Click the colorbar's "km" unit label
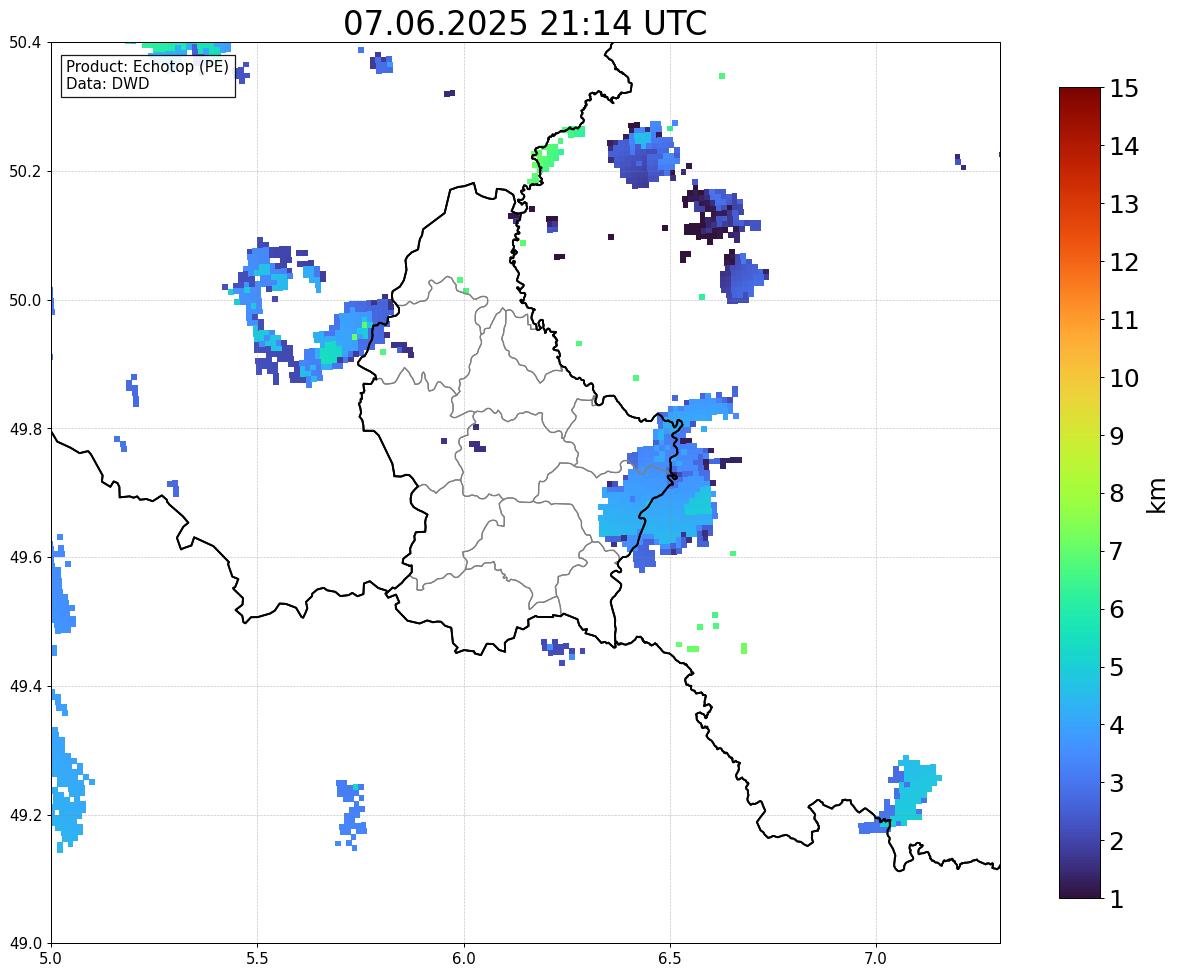The width and height of the screenshot is (1178, 976). click(1157, 494)
